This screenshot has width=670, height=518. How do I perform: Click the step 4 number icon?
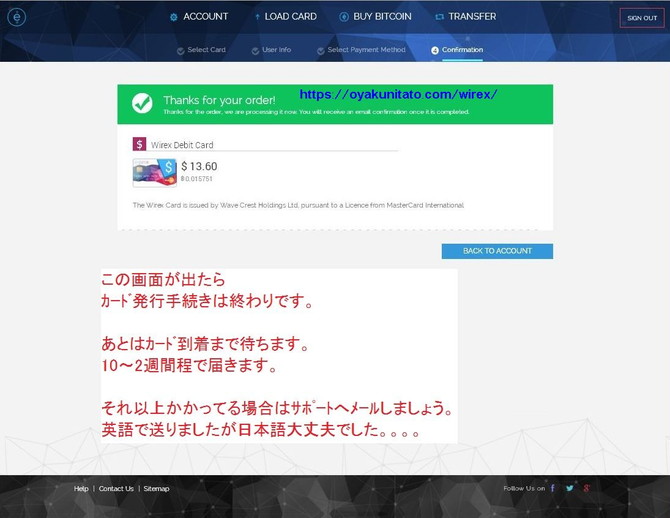click(435, 50)
